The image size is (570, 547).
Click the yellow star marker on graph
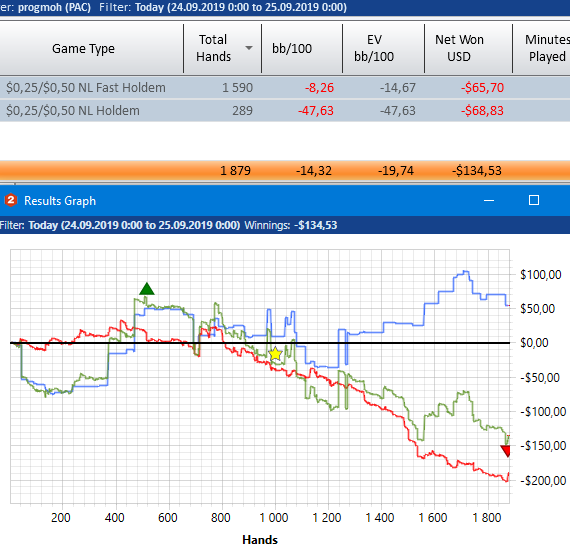click(276, 354)
